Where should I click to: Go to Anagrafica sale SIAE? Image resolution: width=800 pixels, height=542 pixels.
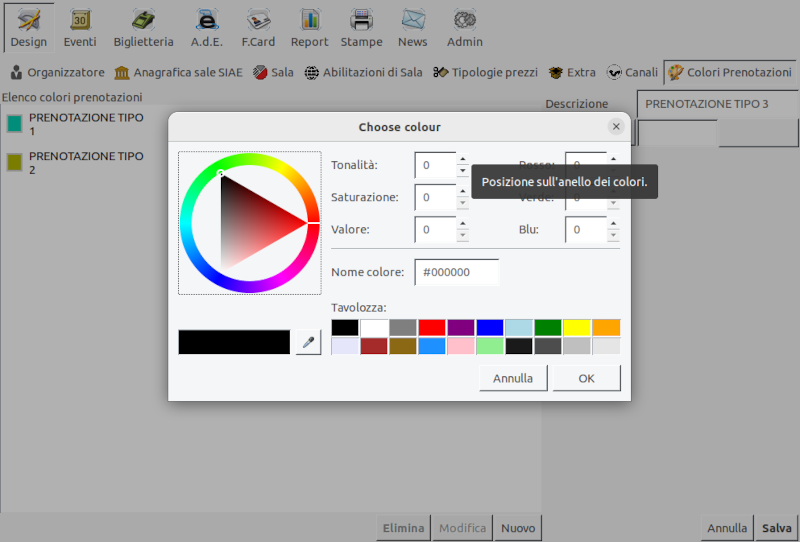(x=179, y=72)
